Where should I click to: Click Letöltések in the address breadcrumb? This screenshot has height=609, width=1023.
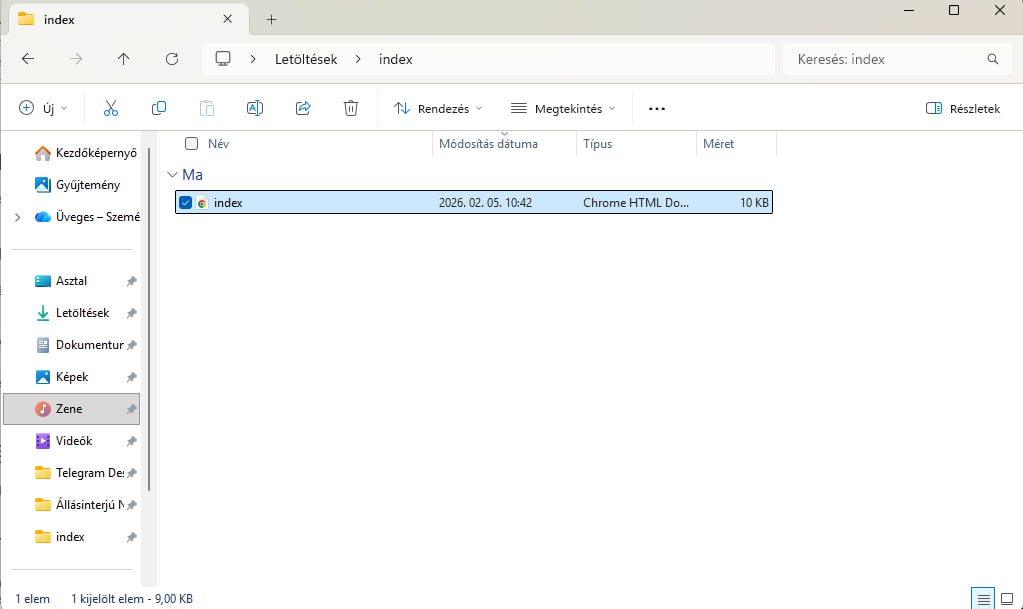tap(306, 59)
